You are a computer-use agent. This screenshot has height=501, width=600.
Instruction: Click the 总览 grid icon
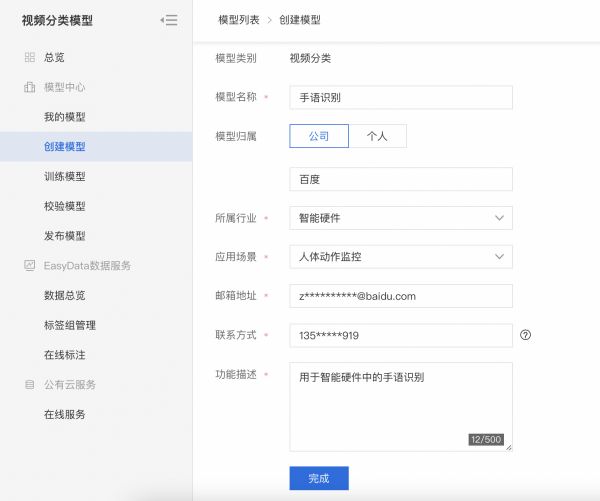(x=29, y=57)
